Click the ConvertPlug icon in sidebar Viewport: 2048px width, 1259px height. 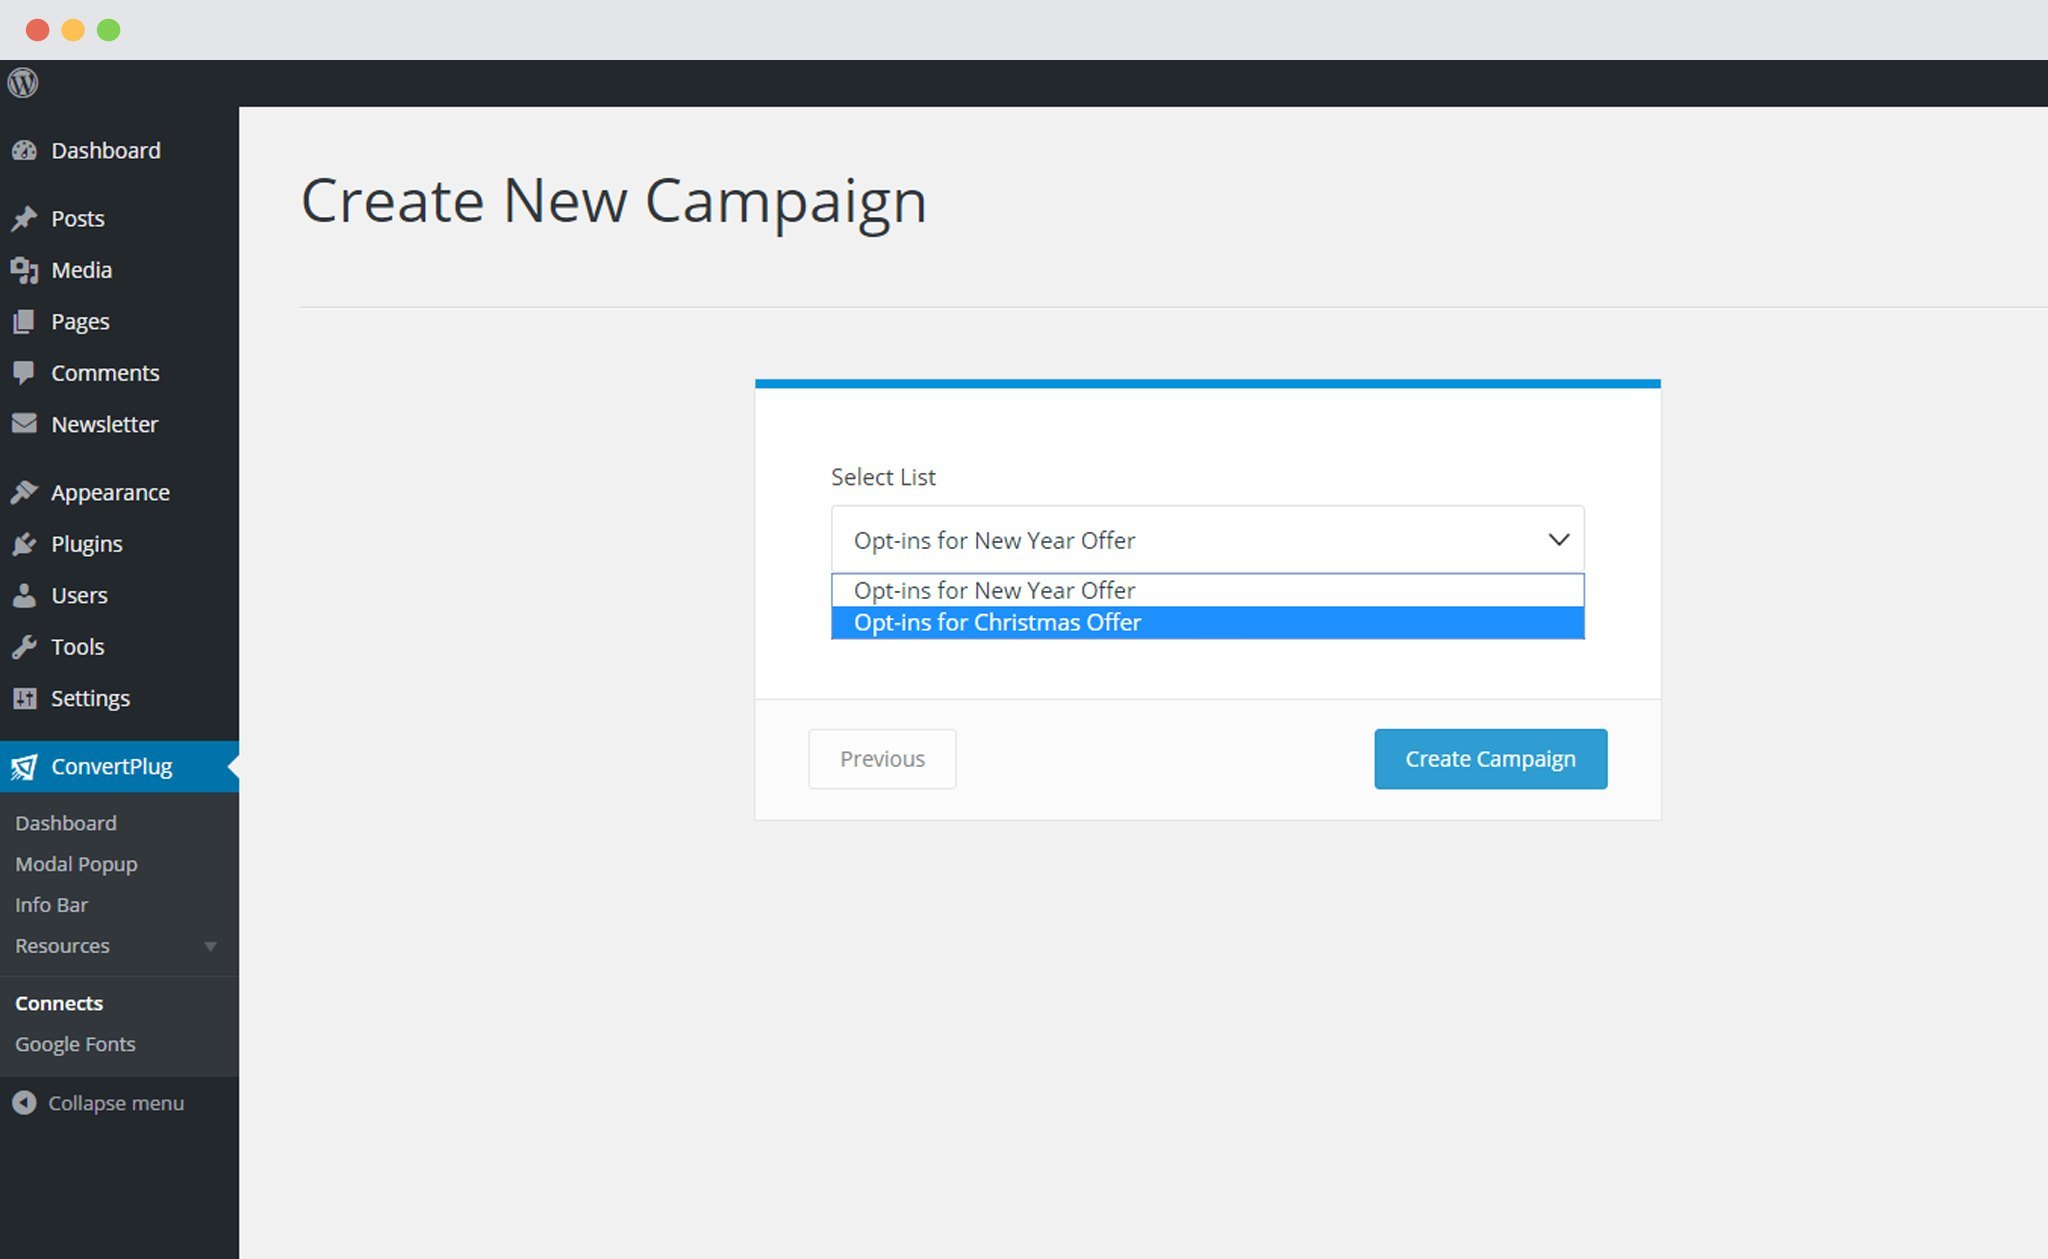click(25, 765)
